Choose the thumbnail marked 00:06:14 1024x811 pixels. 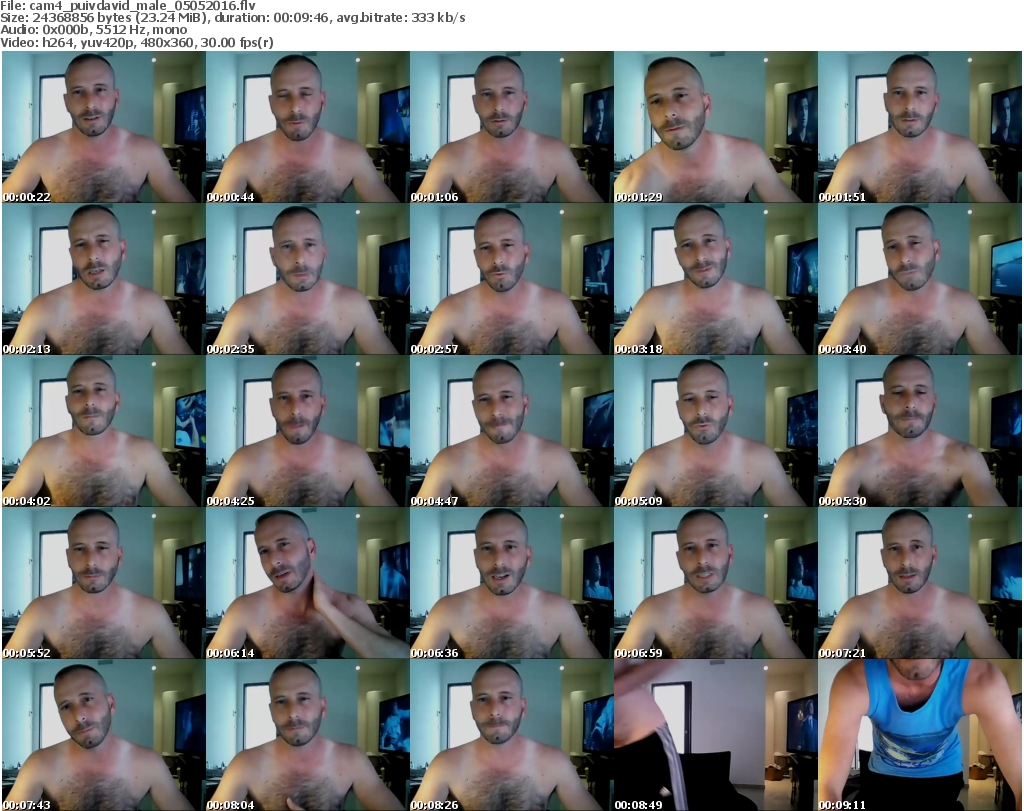[x=308, y=583]
